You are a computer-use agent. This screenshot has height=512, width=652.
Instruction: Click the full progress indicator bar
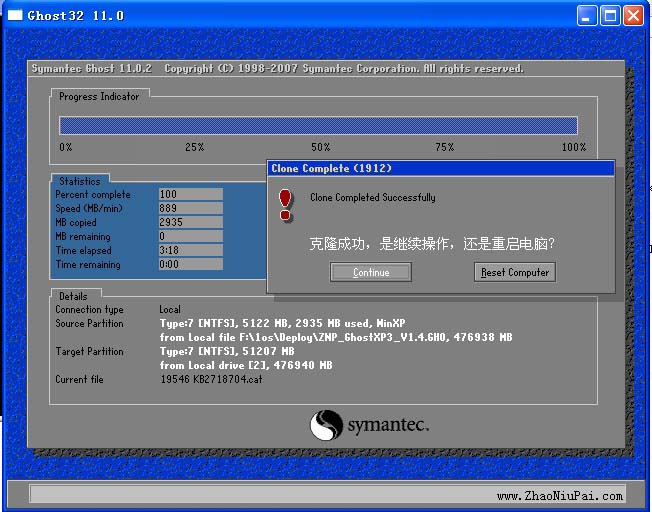pos(319,125)
